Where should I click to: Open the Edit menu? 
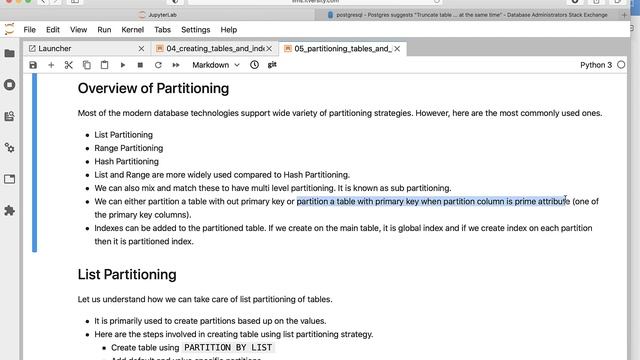53,30
